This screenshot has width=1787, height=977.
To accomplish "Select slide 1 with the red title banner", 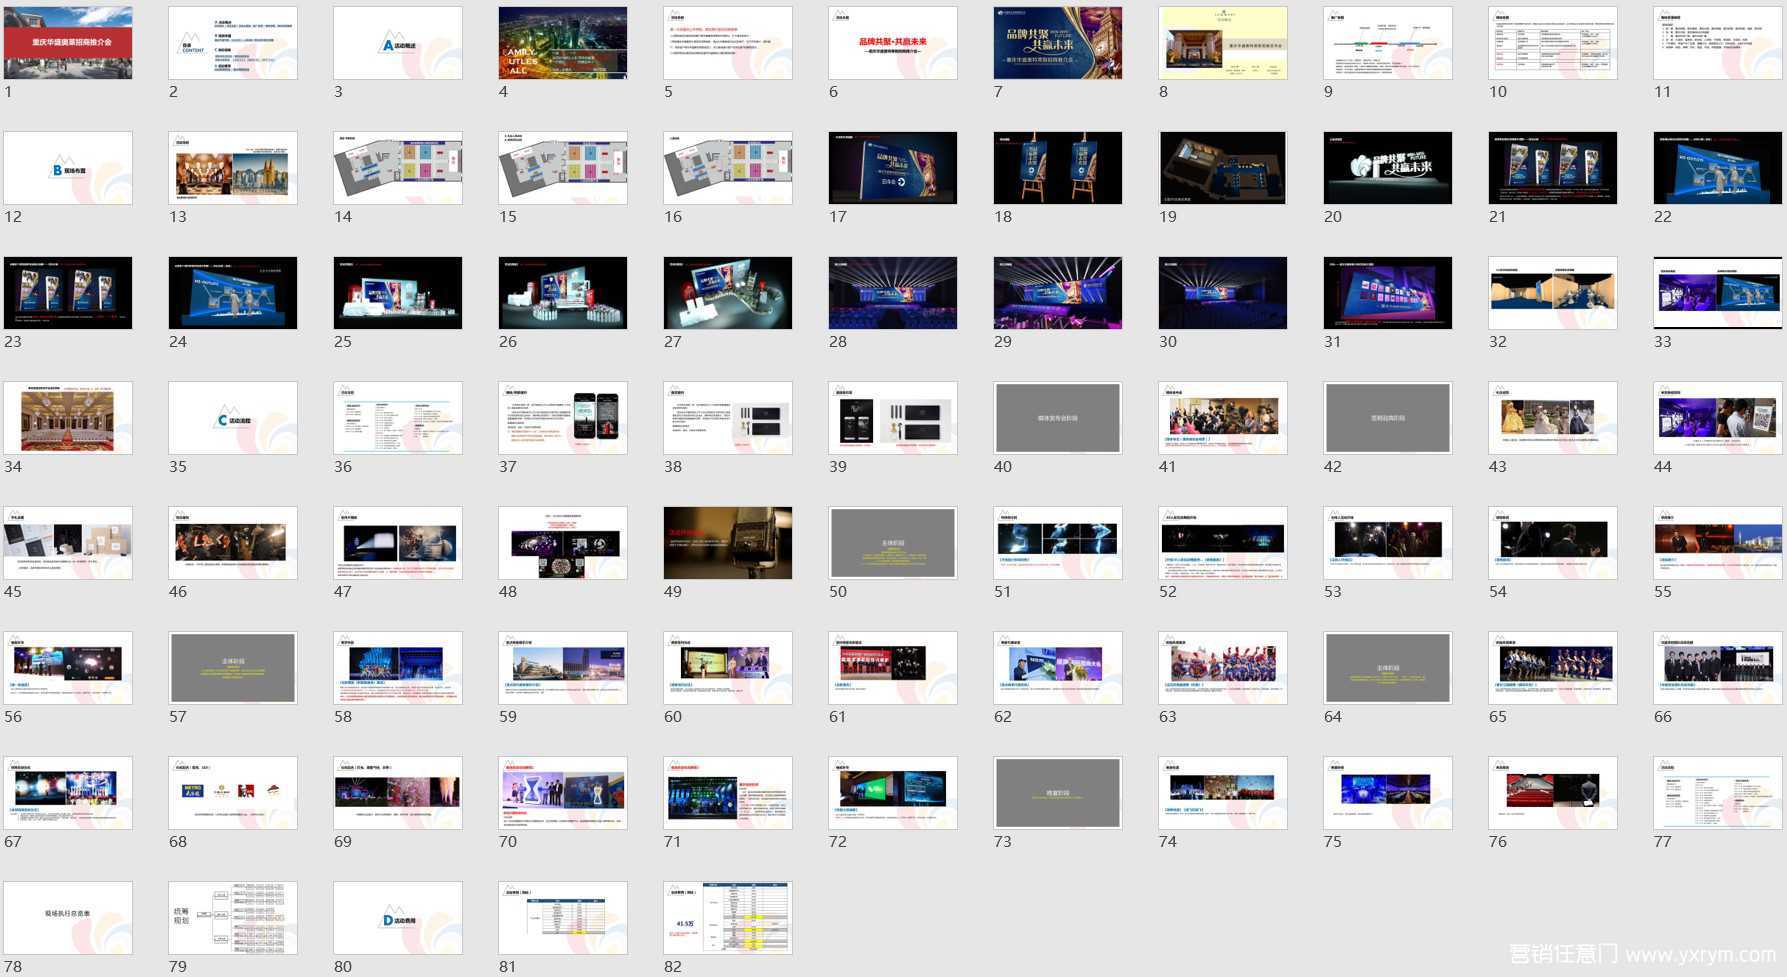I will pyautogui.click(x=68, y=43).
